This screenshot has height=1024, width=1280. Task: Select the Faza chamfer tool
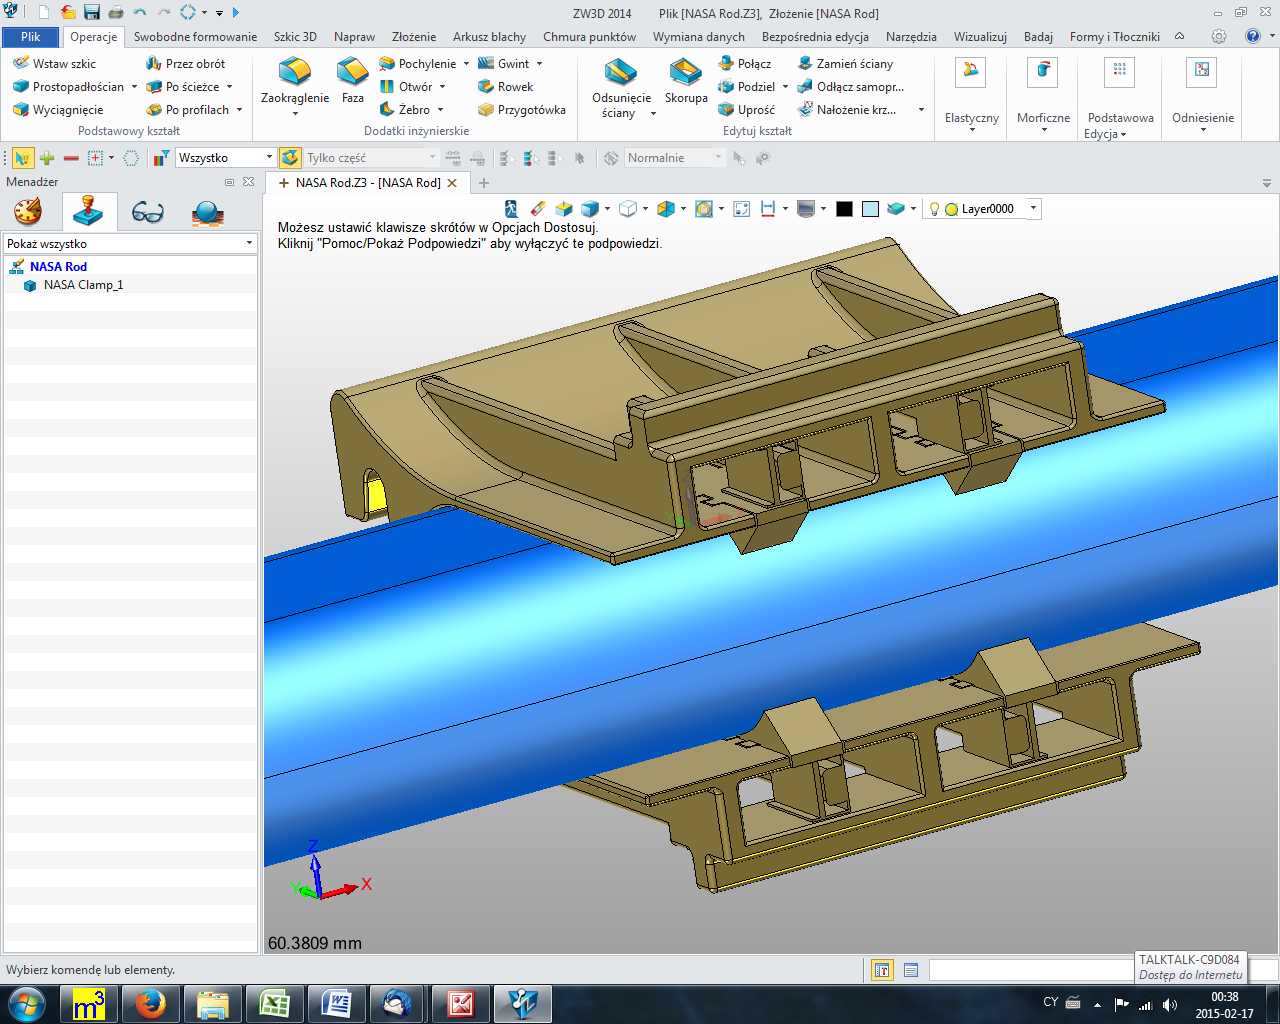point(352,80)
